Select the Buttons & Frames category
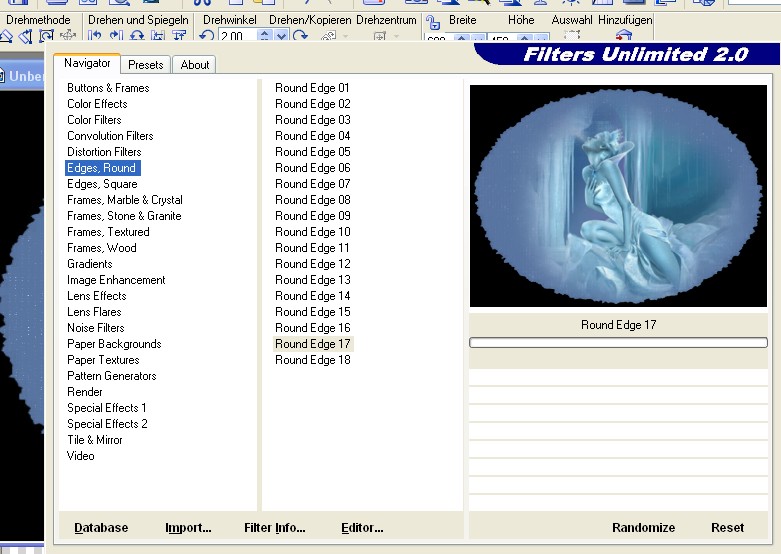Viewport: 781px width, 554px height. click(x=108, y=88)
